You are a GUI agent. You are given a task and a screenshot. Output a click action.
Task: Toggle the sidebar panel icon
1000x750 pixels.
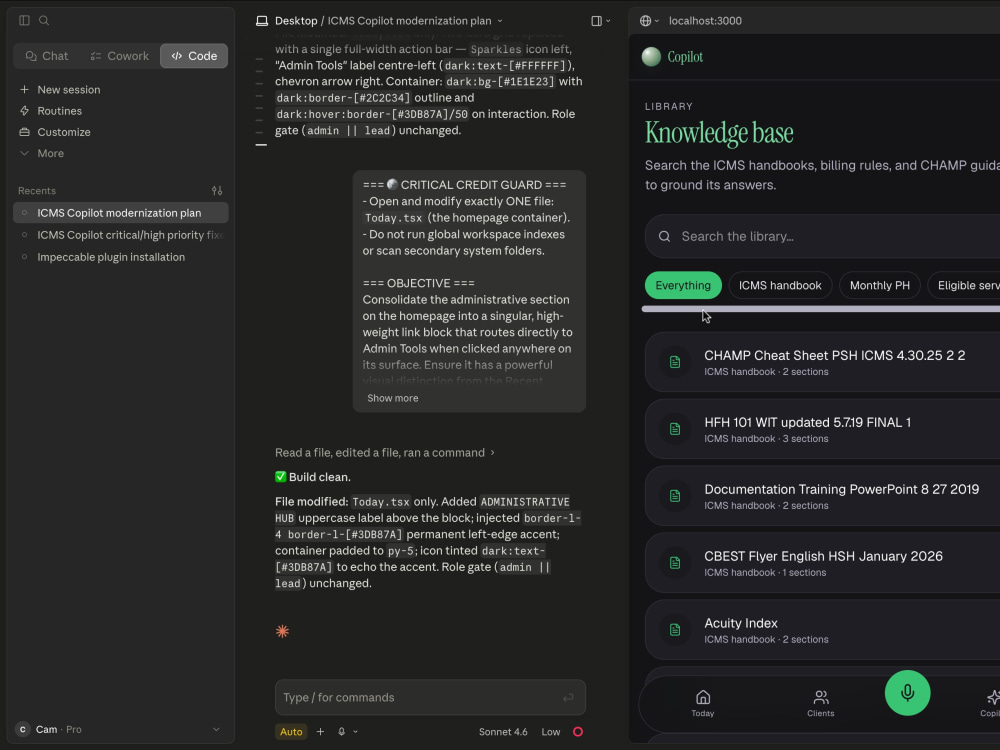pyautogui.click(x=24, y=20)
